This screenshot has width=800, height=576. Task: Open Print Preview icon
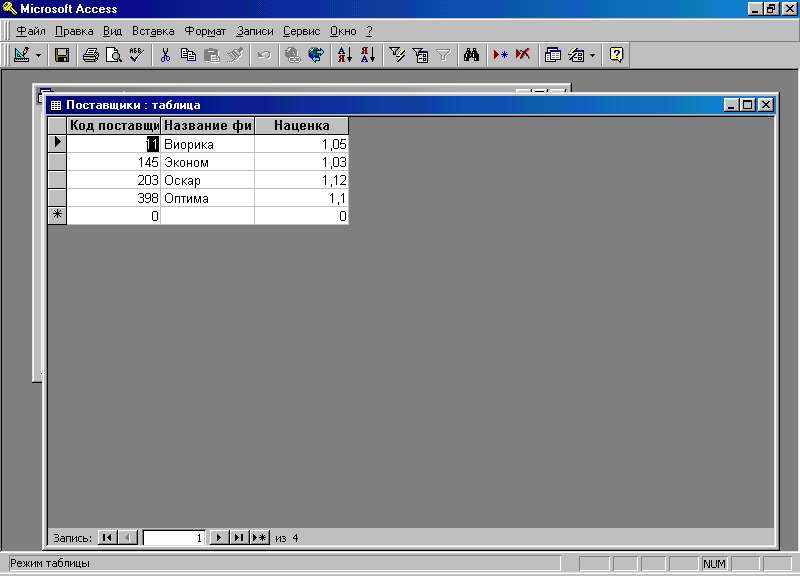click(113, 55)
